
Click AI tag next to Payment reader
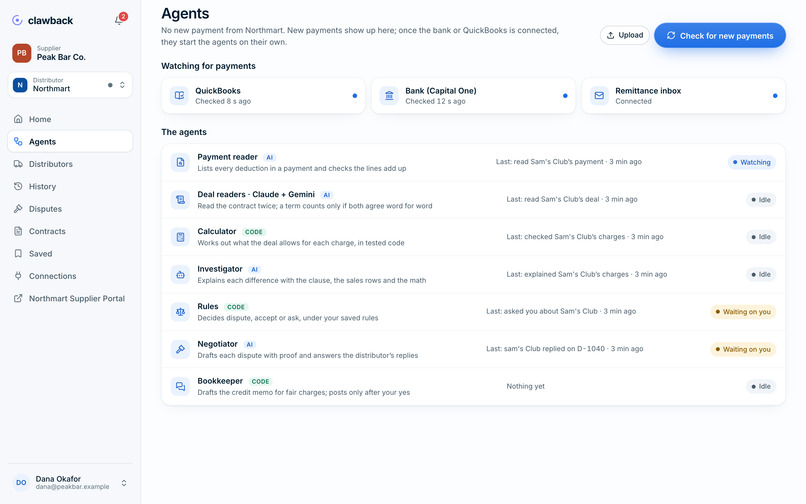click(x=269, y=157)
